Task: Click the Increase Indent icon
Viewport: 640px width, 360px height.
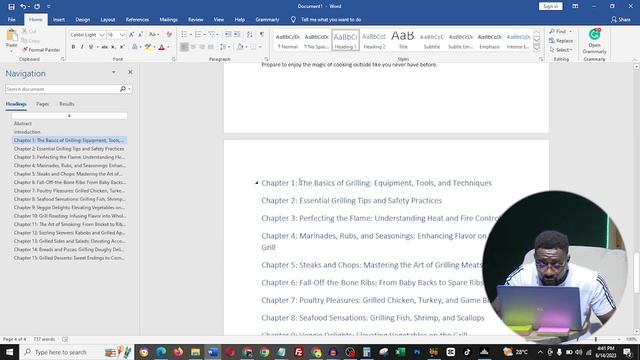Action: [x=237, y=34]
